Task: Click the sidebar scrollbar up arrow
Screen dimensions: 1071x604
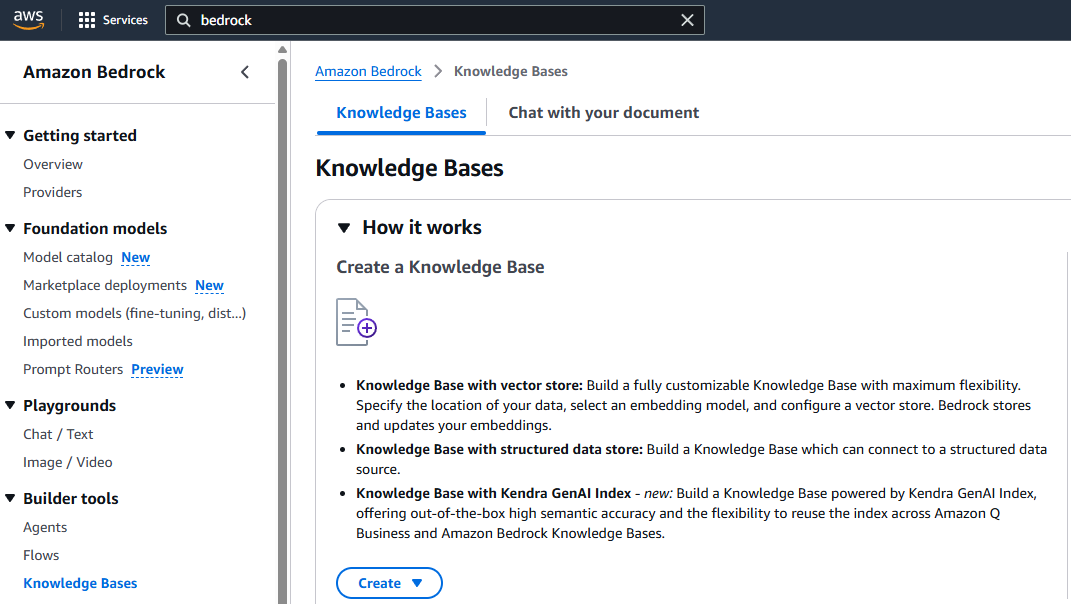Action: tap(282, 50)
